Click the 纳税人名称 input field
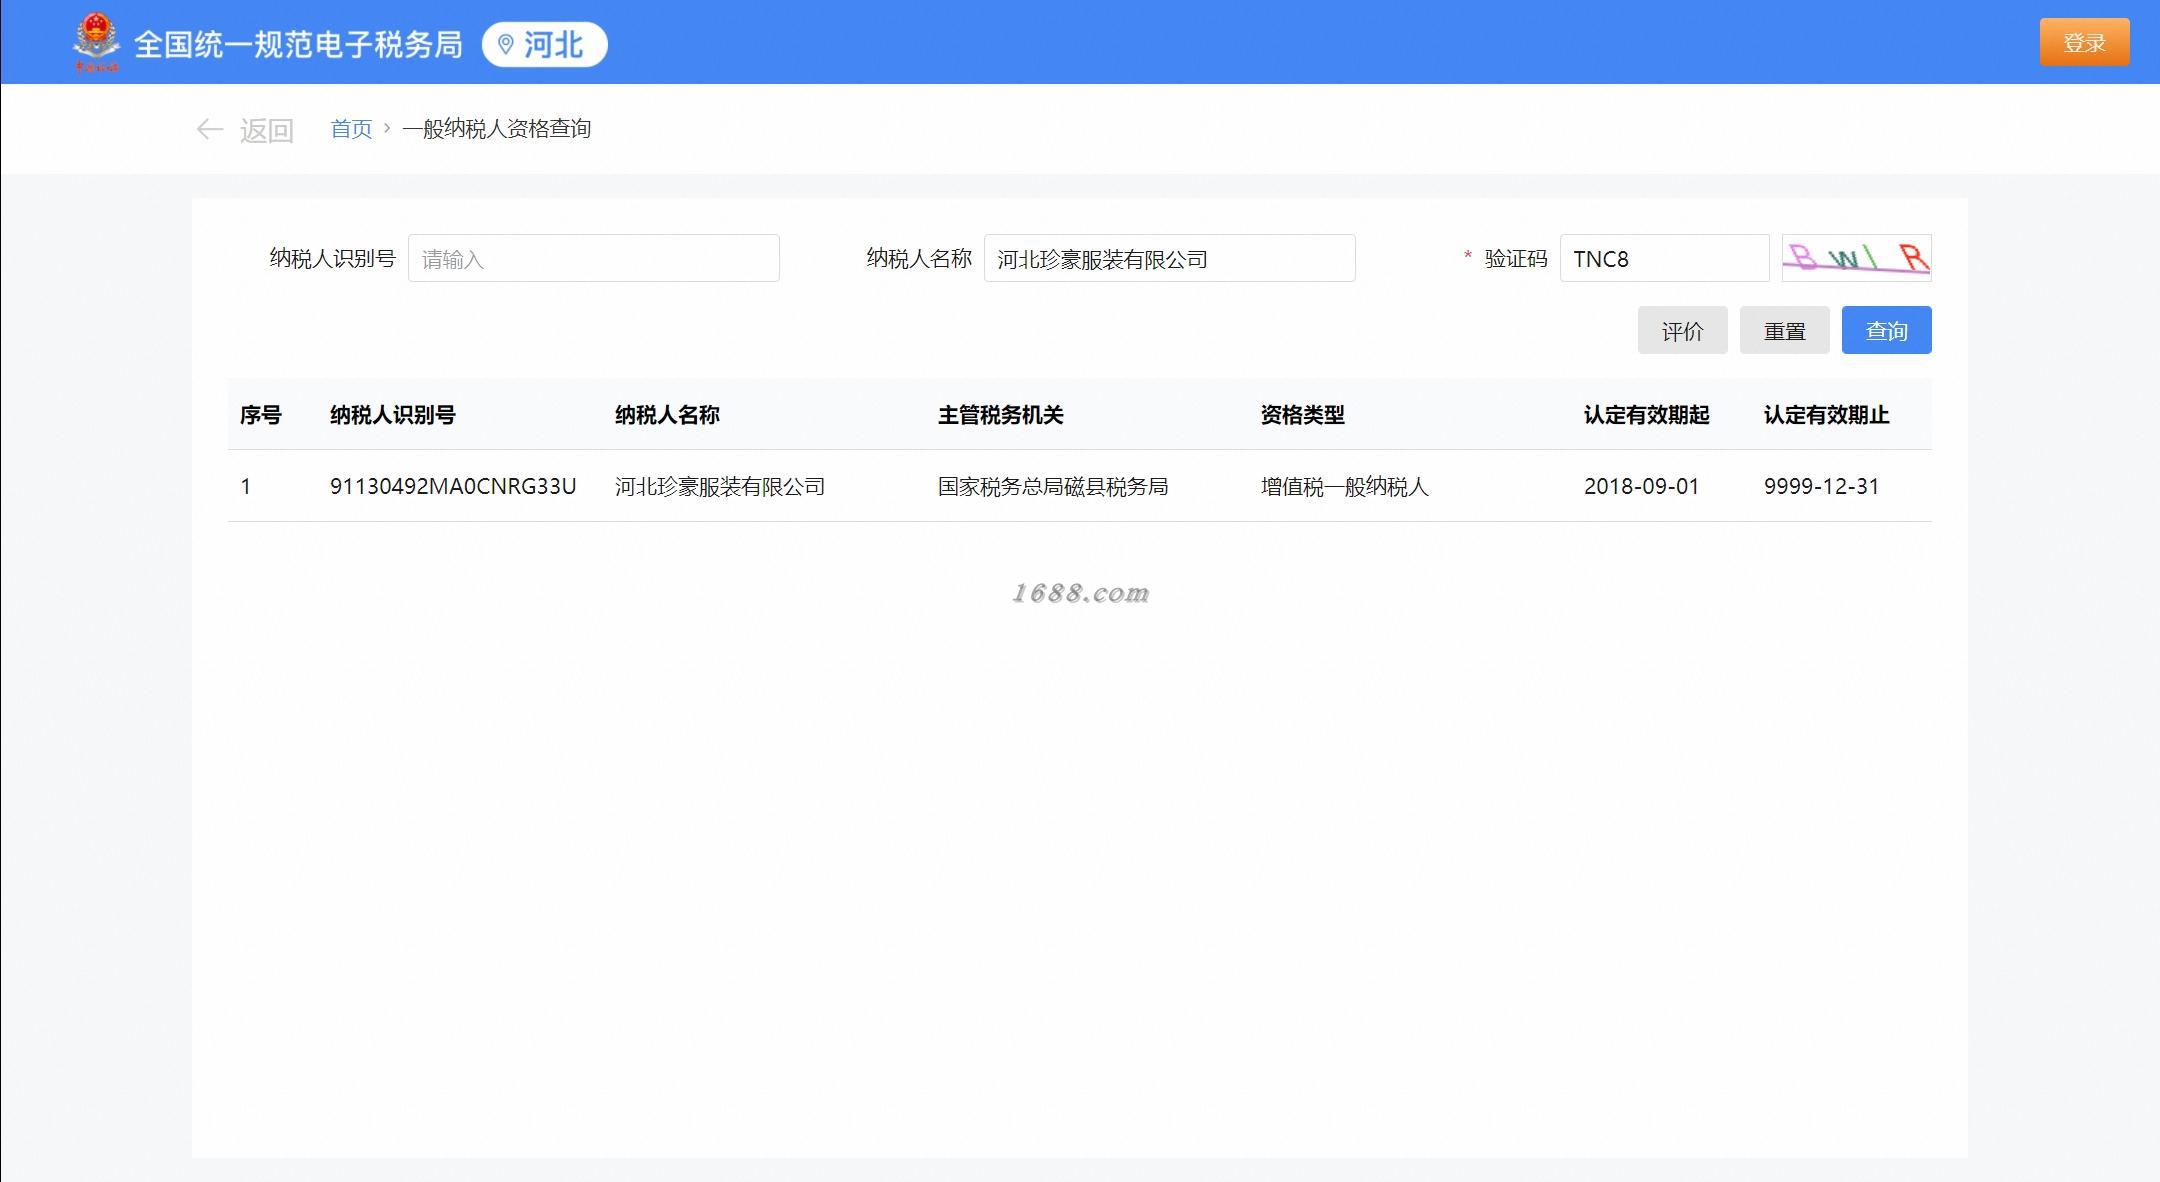This screenshot has width=2160, height=1182. [1169, 259]
